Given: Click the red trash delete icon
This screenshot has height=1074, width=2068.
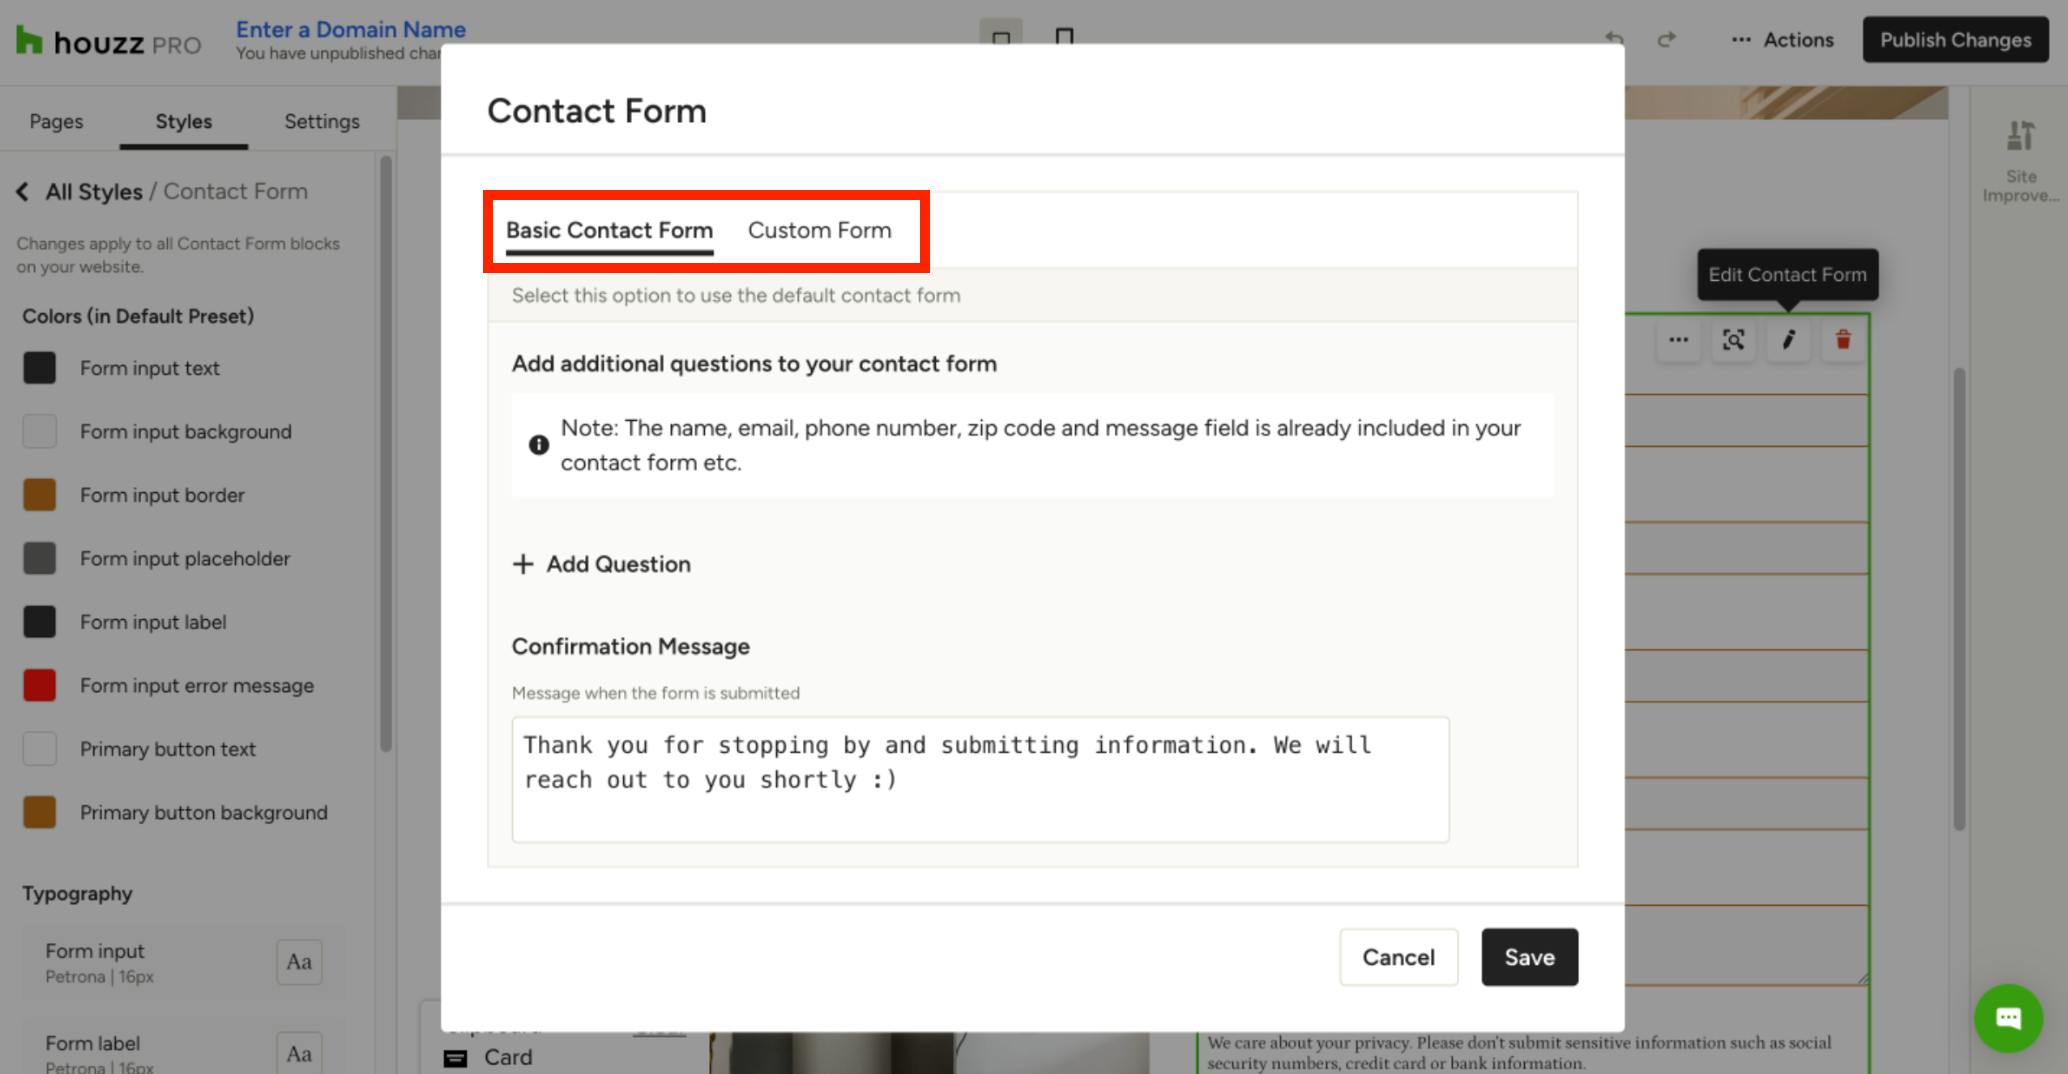Looking at the screenshot, I should pos(1843,340).
